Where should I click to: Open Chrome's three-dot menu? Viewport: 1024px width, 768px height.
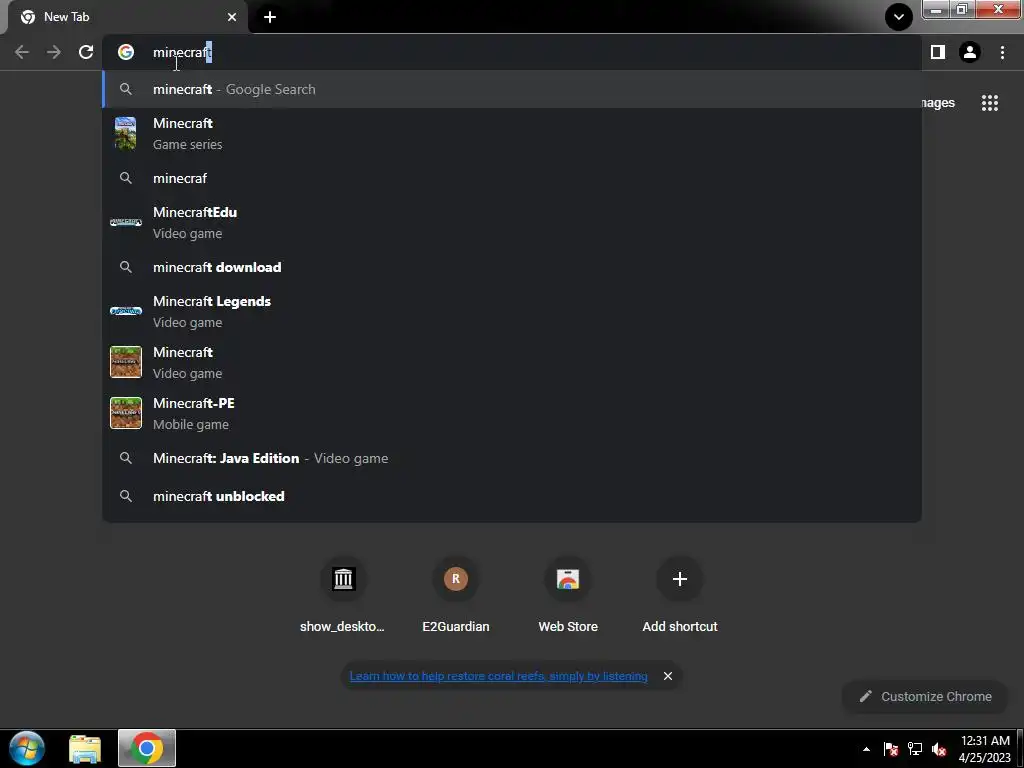point(1002,52)
